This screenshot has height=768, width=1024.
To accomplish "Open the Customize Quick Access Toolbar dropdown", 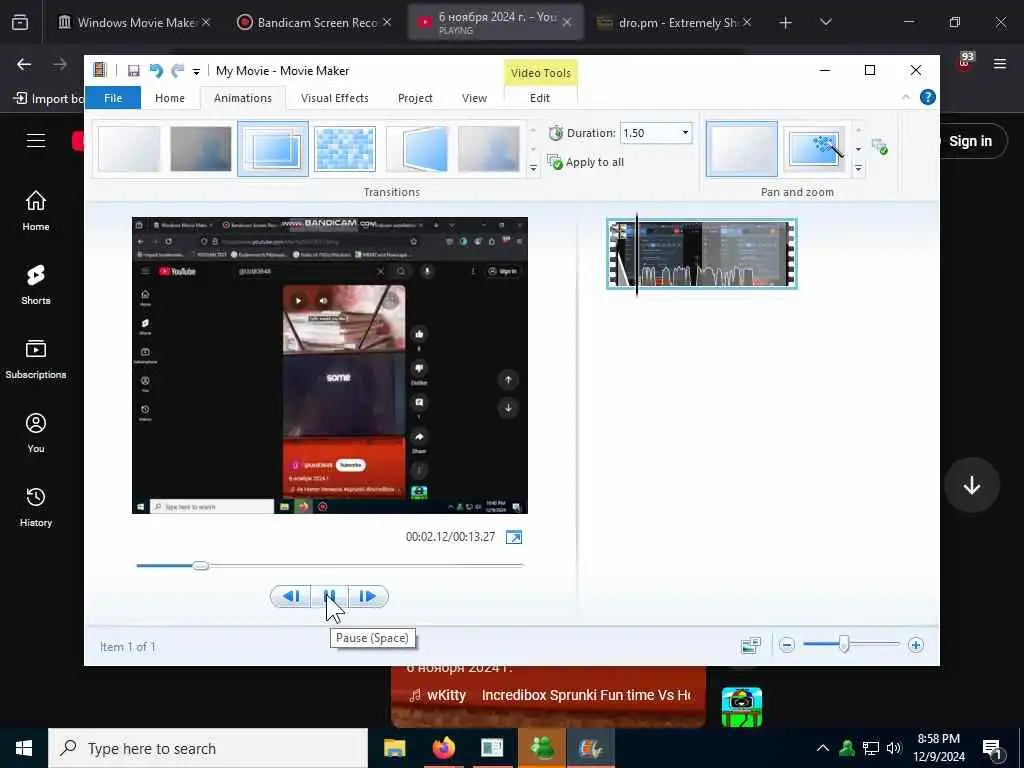I will tap(196, 72).
